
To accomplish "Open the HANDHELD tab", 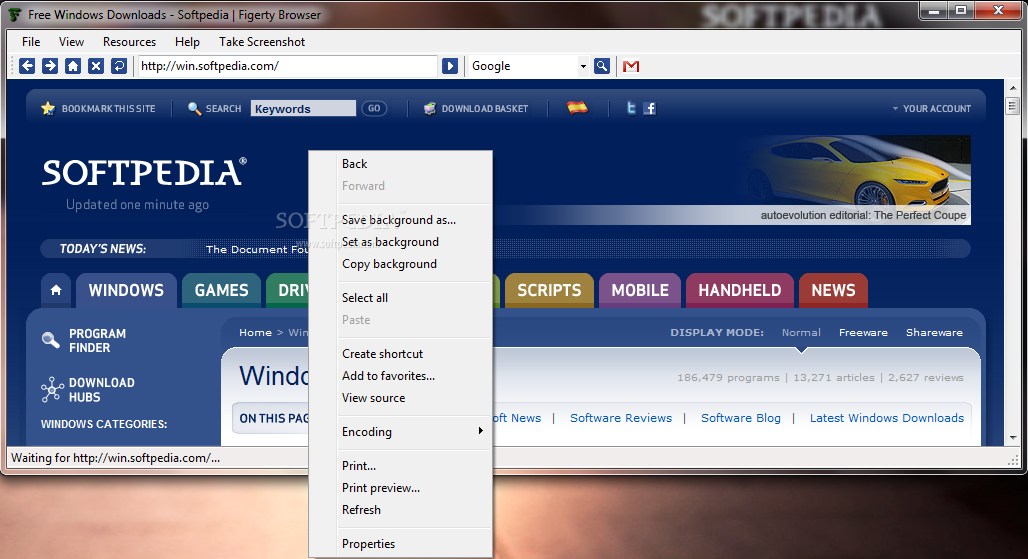I will pos(740,290).
